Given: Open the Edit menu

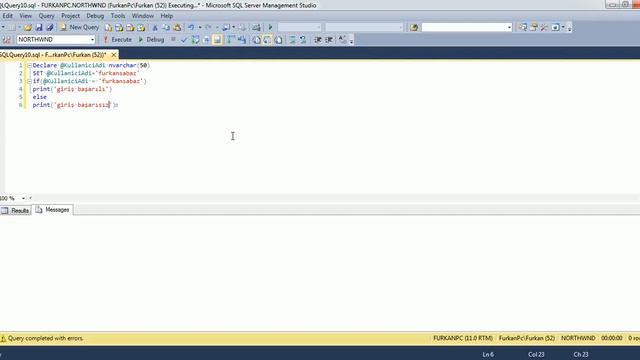Looking at the screenshot, I should tap(7, 16).
